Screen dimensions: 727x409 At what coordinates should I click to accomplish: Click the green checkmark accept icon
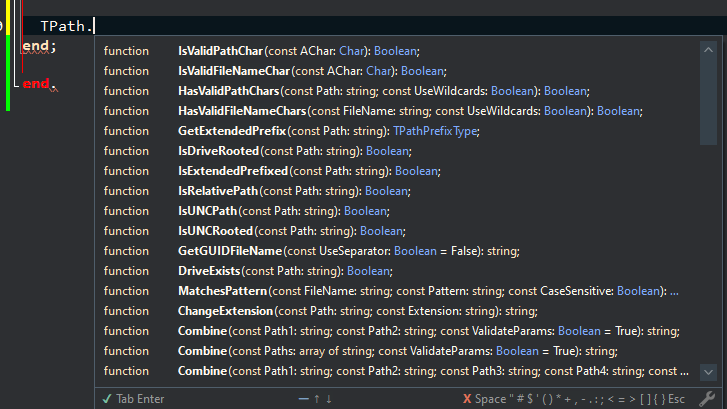(x=107, y=399)
